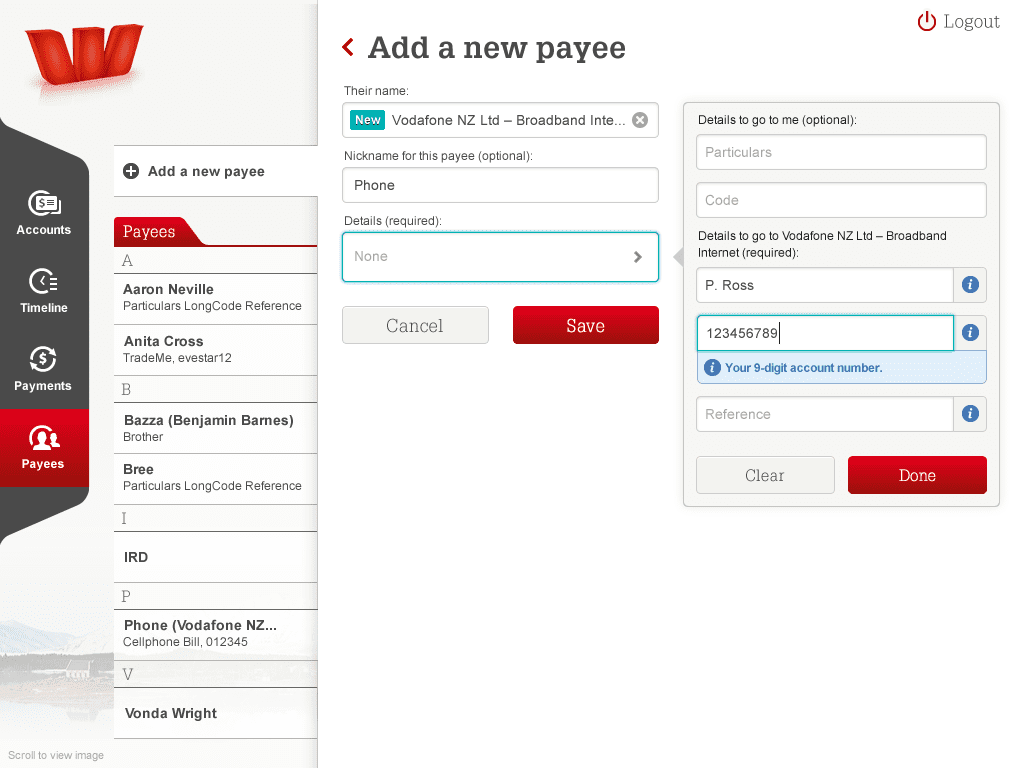Select the Payees sidebar icon
Screen dimensions: 1024x768
(44, 438)
